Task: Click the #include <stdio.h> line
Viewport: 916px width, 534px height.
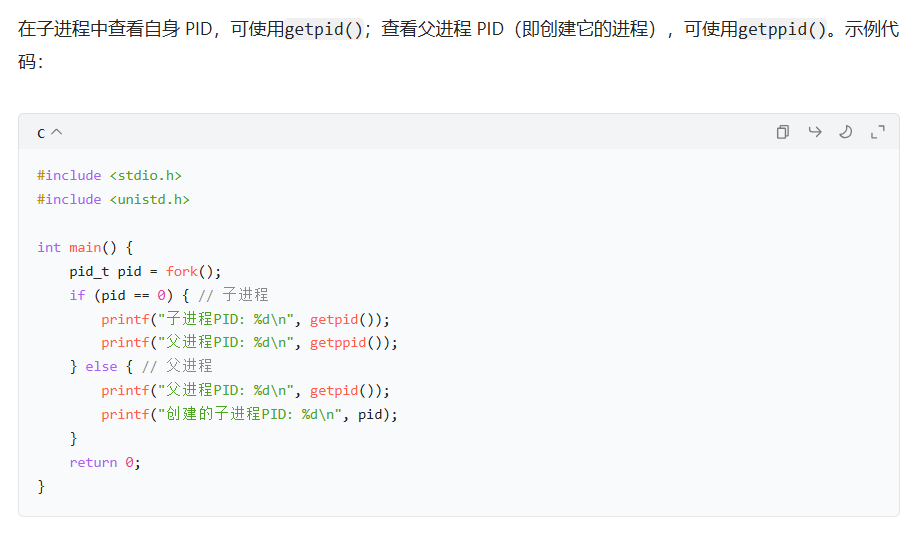Action: [109, 175]
